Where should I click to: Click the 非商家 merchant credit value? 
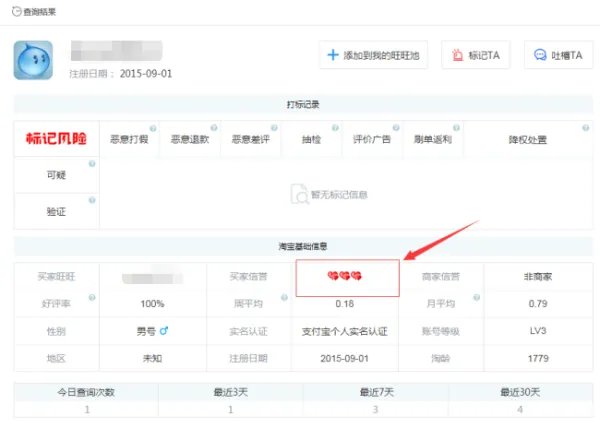pyautogui.click(x=538, y=276)
